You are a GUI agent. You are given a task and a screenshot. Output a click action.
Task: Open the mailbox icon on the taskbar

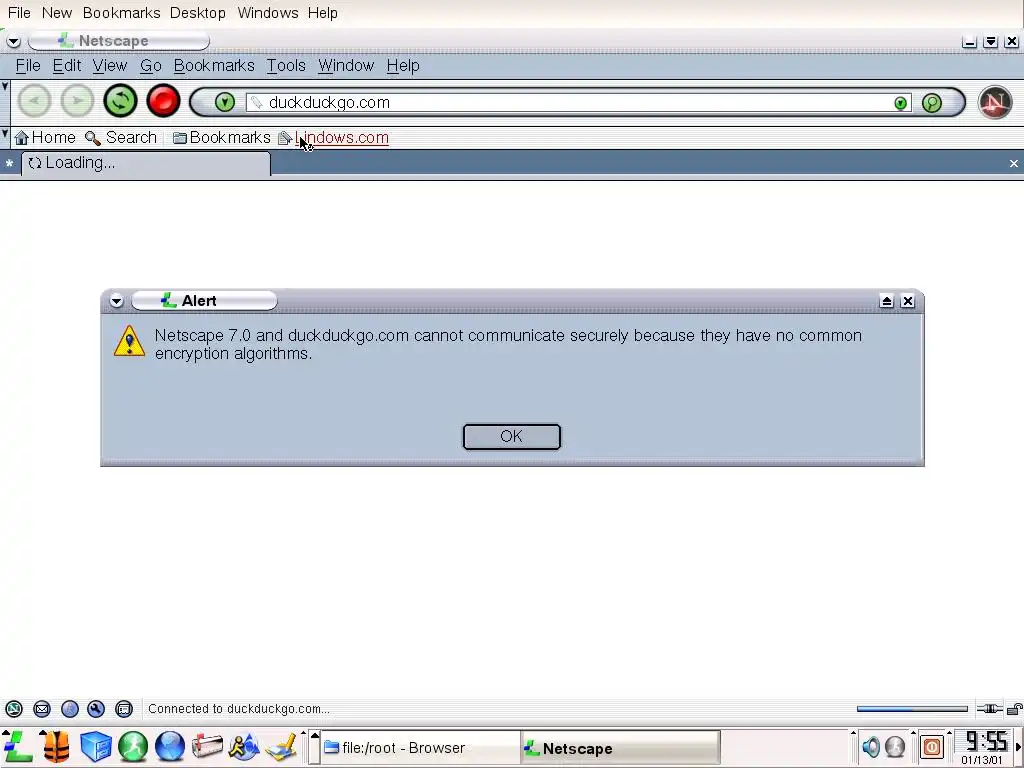[207, 746]
